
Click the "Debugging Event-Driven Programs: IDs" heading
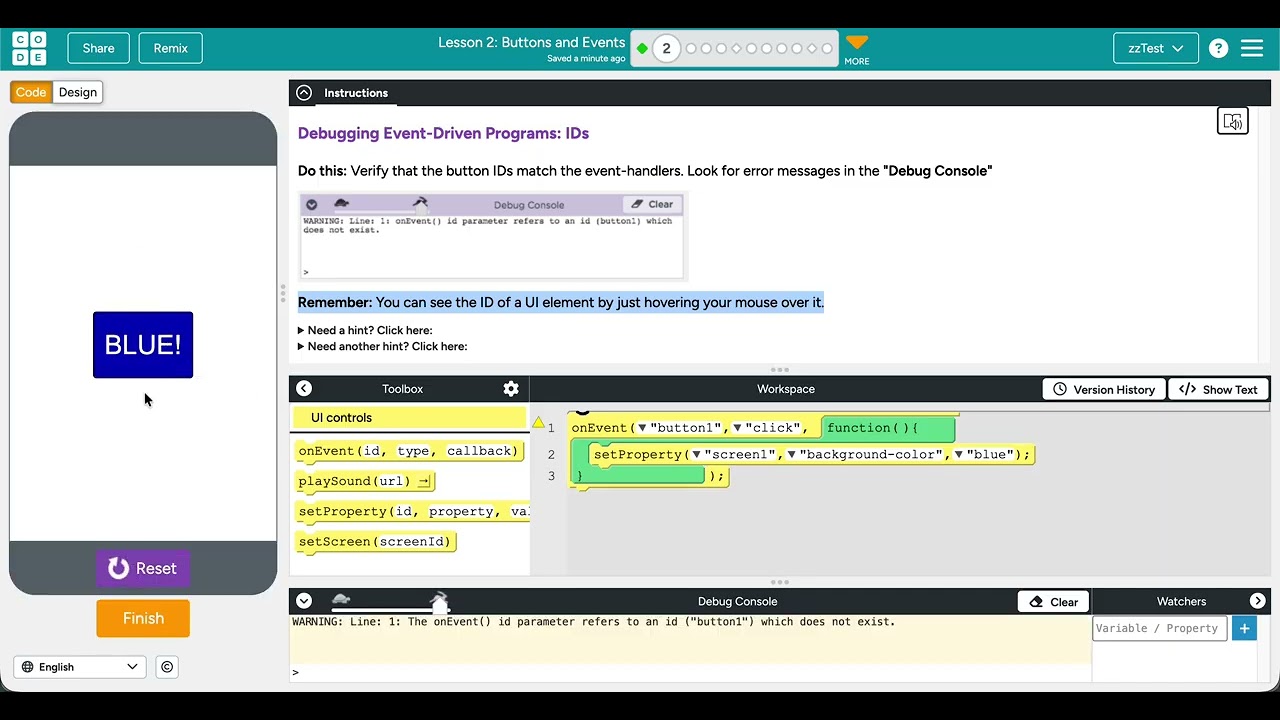tap(443, 133)
